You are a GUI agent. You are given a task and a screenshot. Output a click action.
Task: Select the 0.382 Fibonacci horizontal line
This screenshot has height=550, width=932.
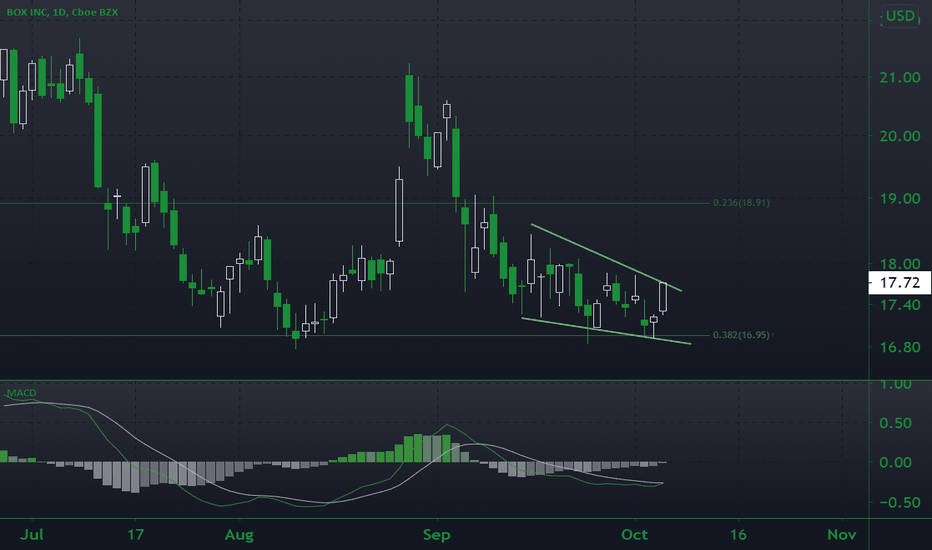pos(357,335)
